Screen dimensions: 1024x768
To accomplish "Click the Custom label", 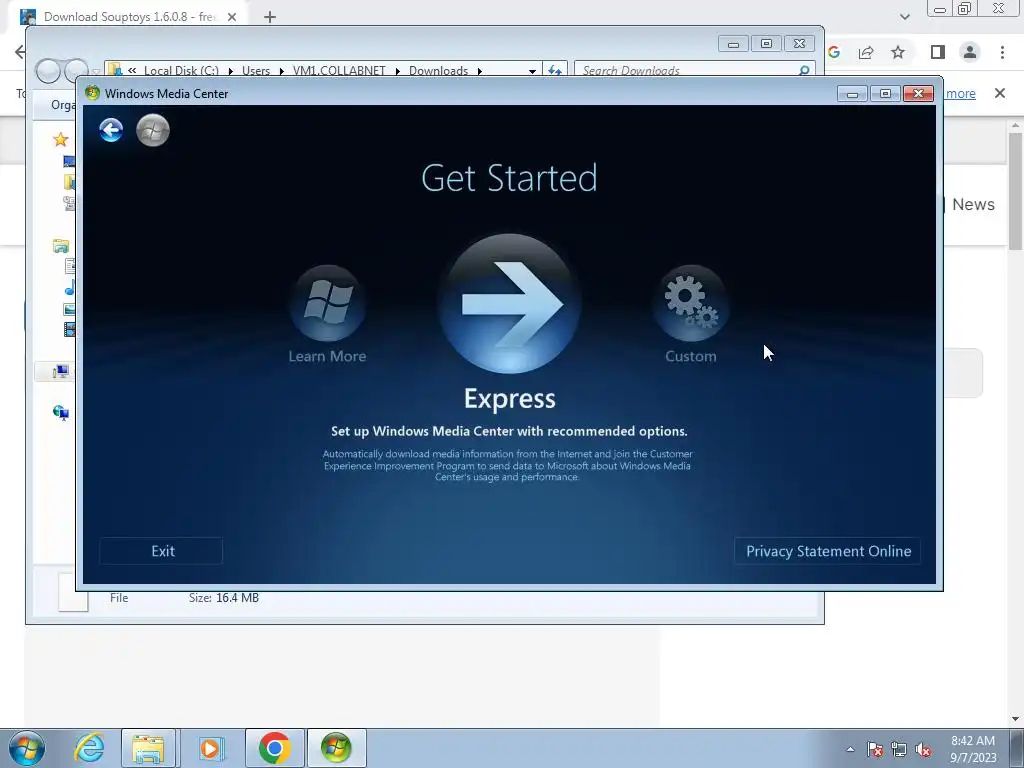I will [x=690, y=356].
